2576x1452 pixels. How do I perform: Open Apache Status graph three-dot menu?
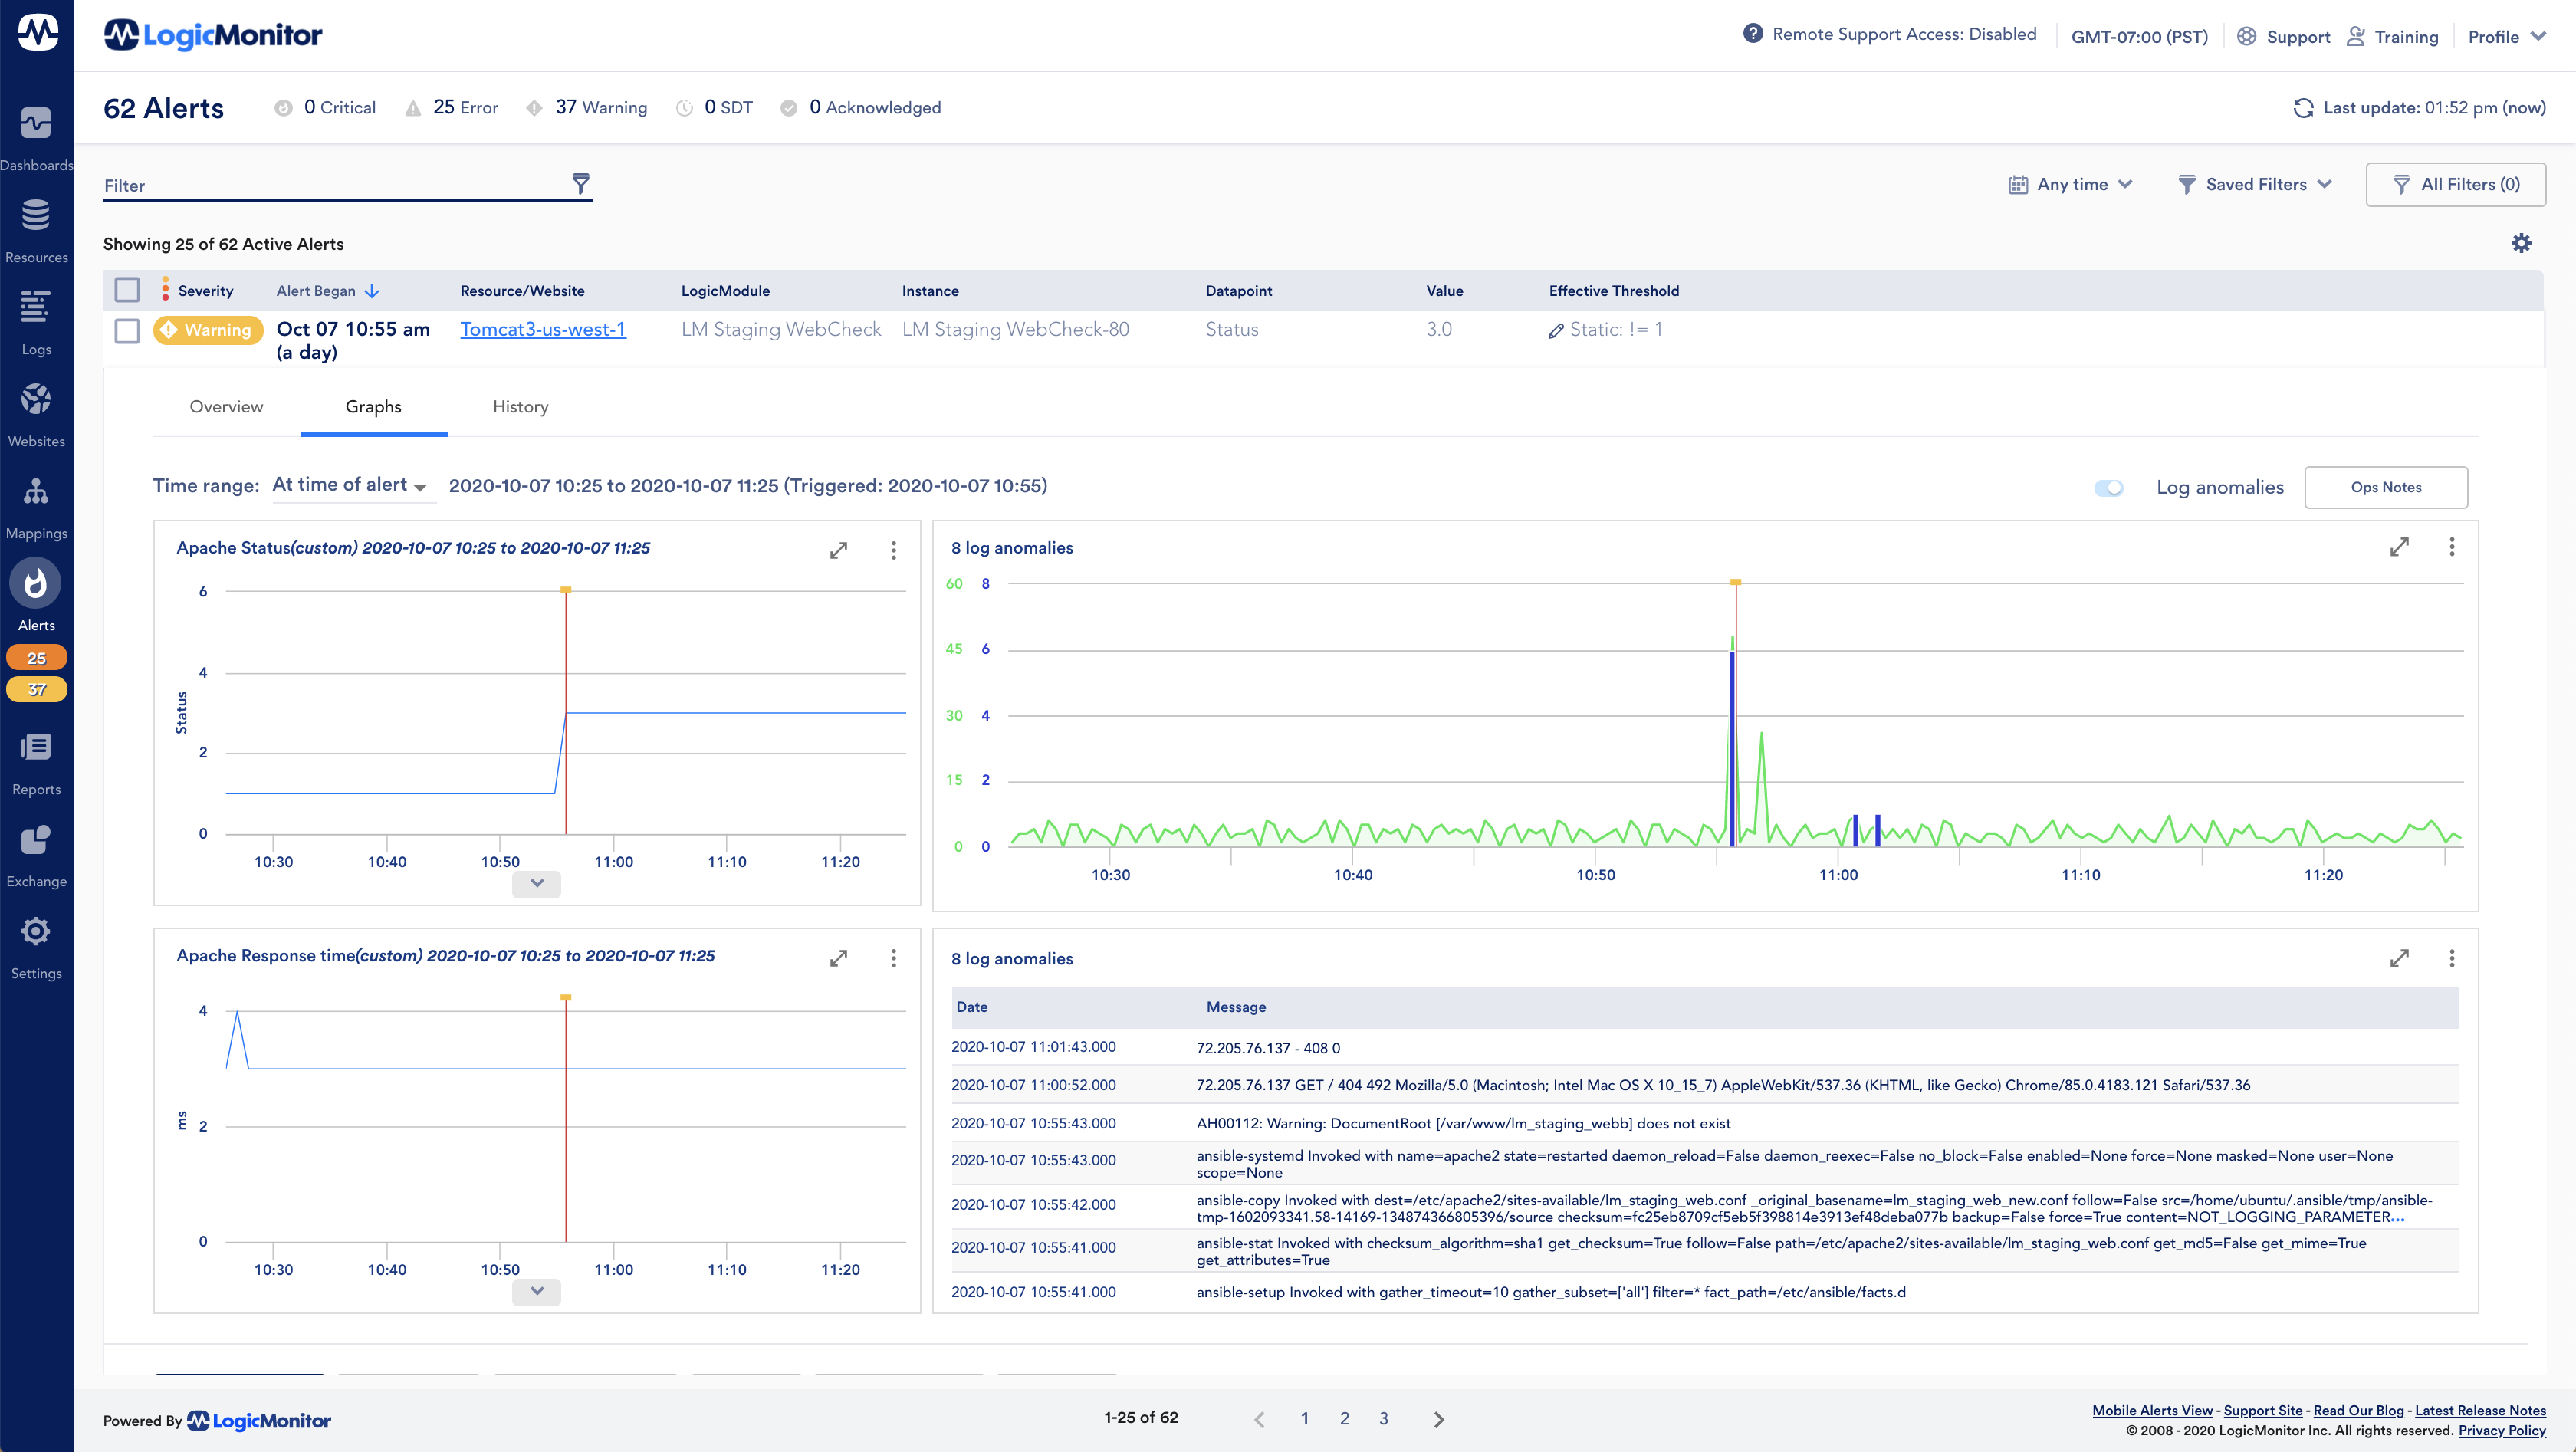[x=893, y=550]
